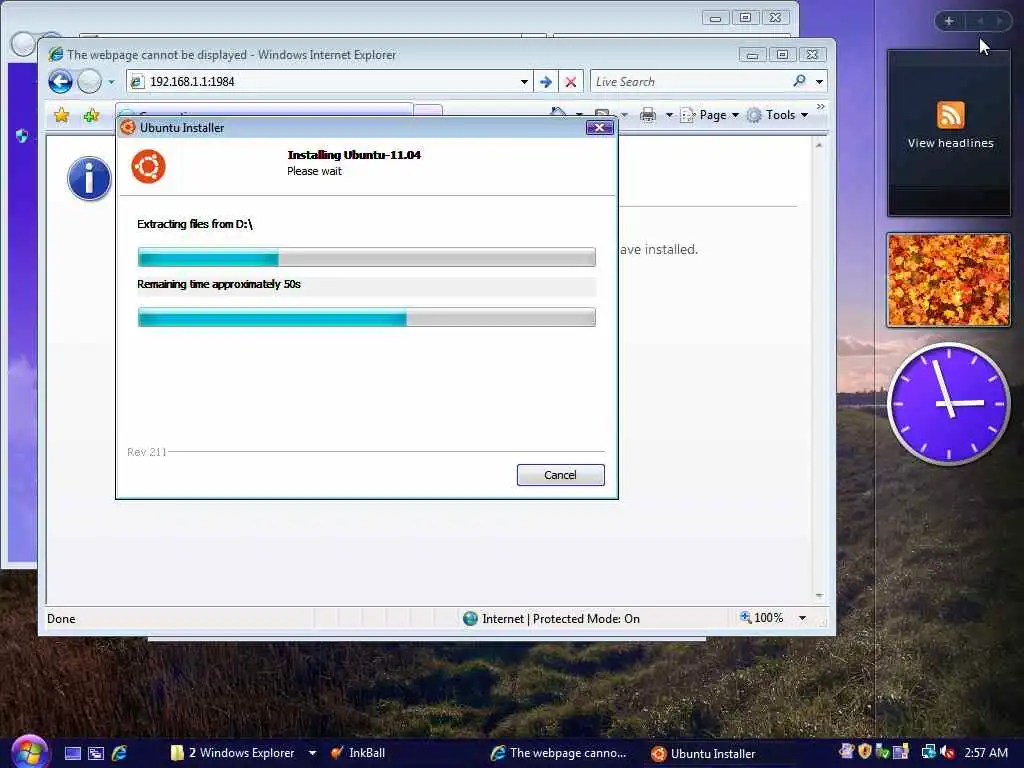Switch to InkBall in taskbar
The image size is (1024, 768).
pos(358,753)
